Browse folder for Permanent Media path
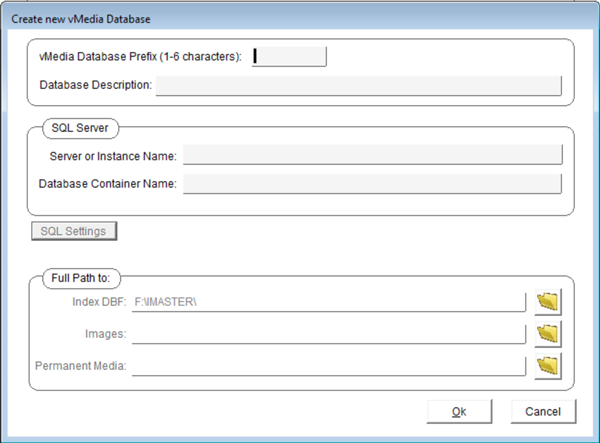600x443 pixels. [x=548, y=366]
